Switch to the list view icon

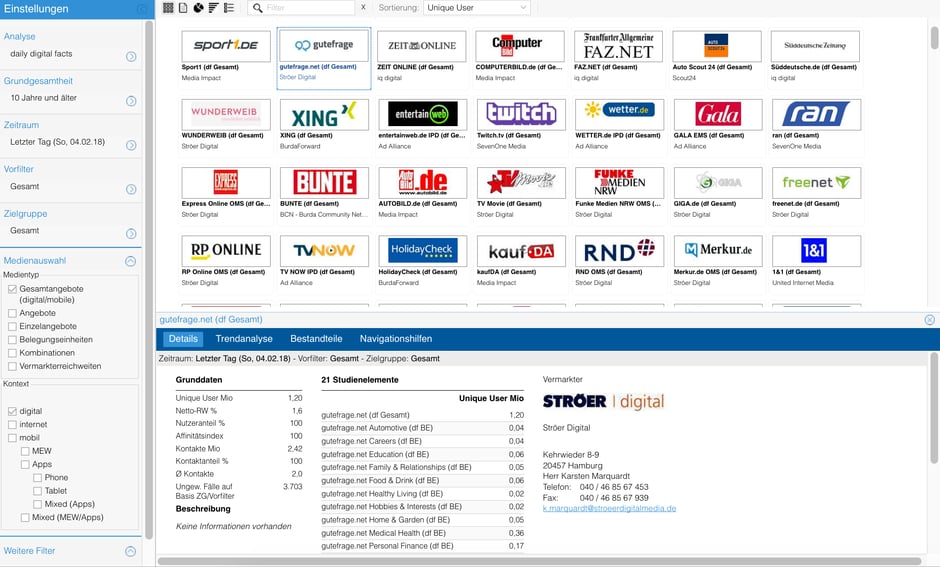(229, 8)
